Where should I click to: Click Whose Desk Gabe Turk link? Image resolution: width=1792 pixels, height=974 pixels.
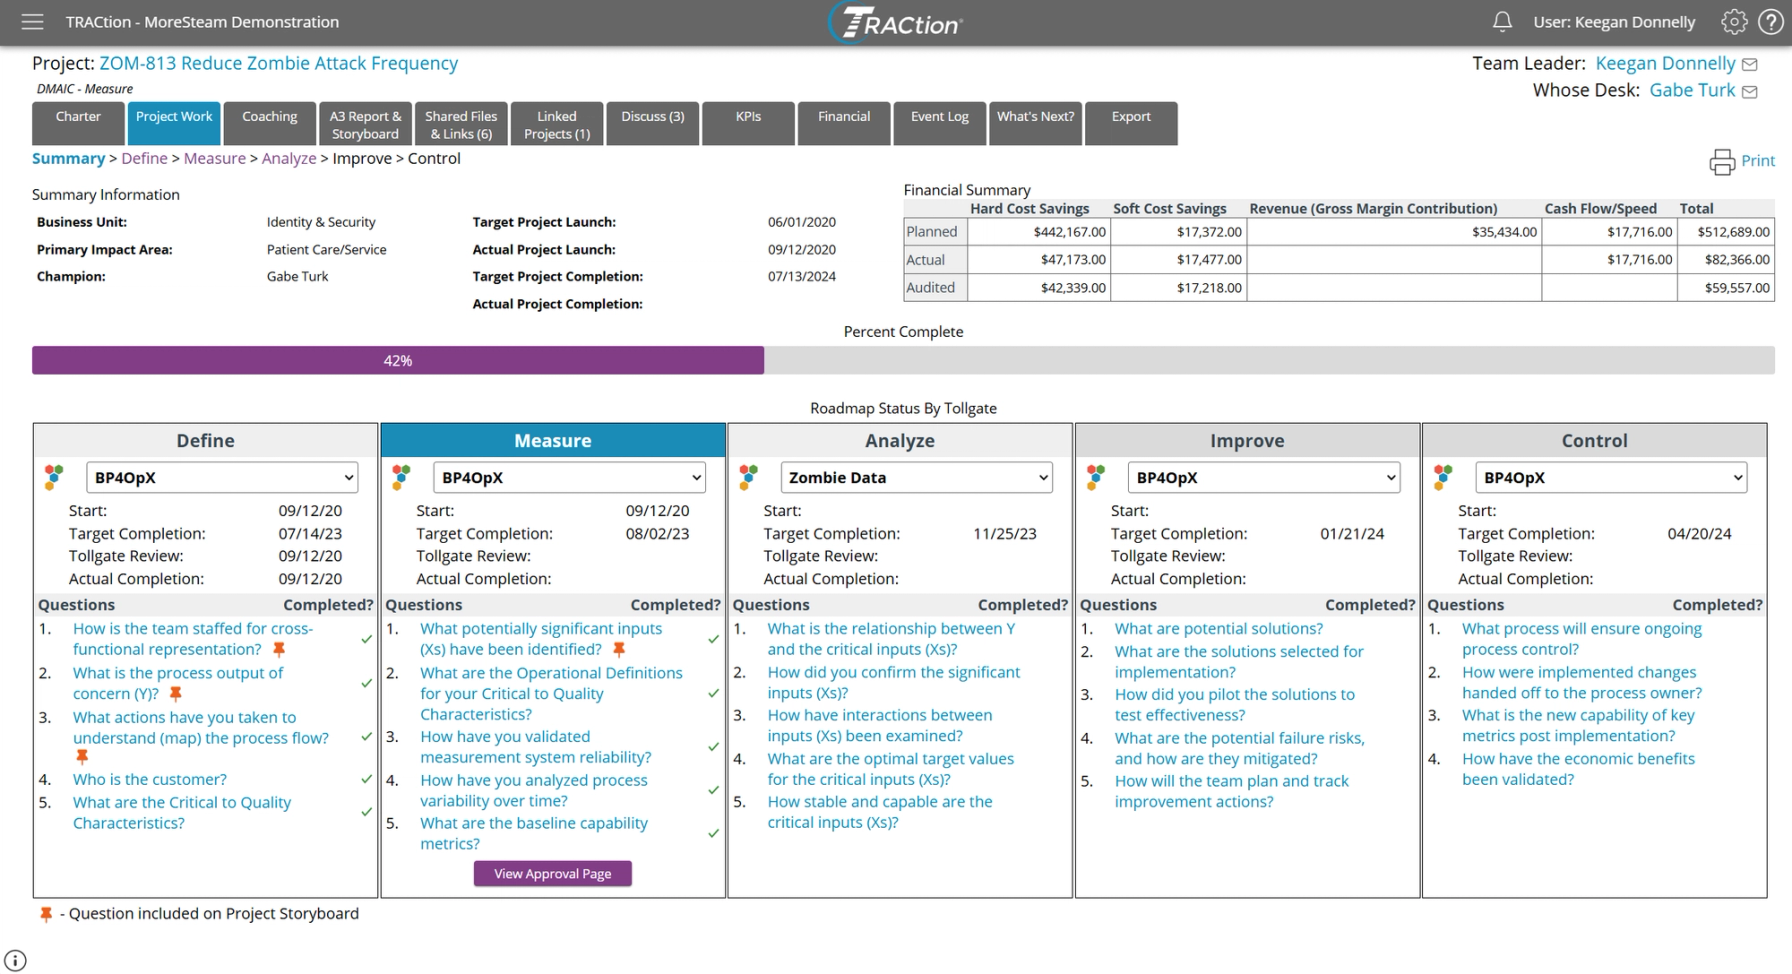pos(1692,90)
